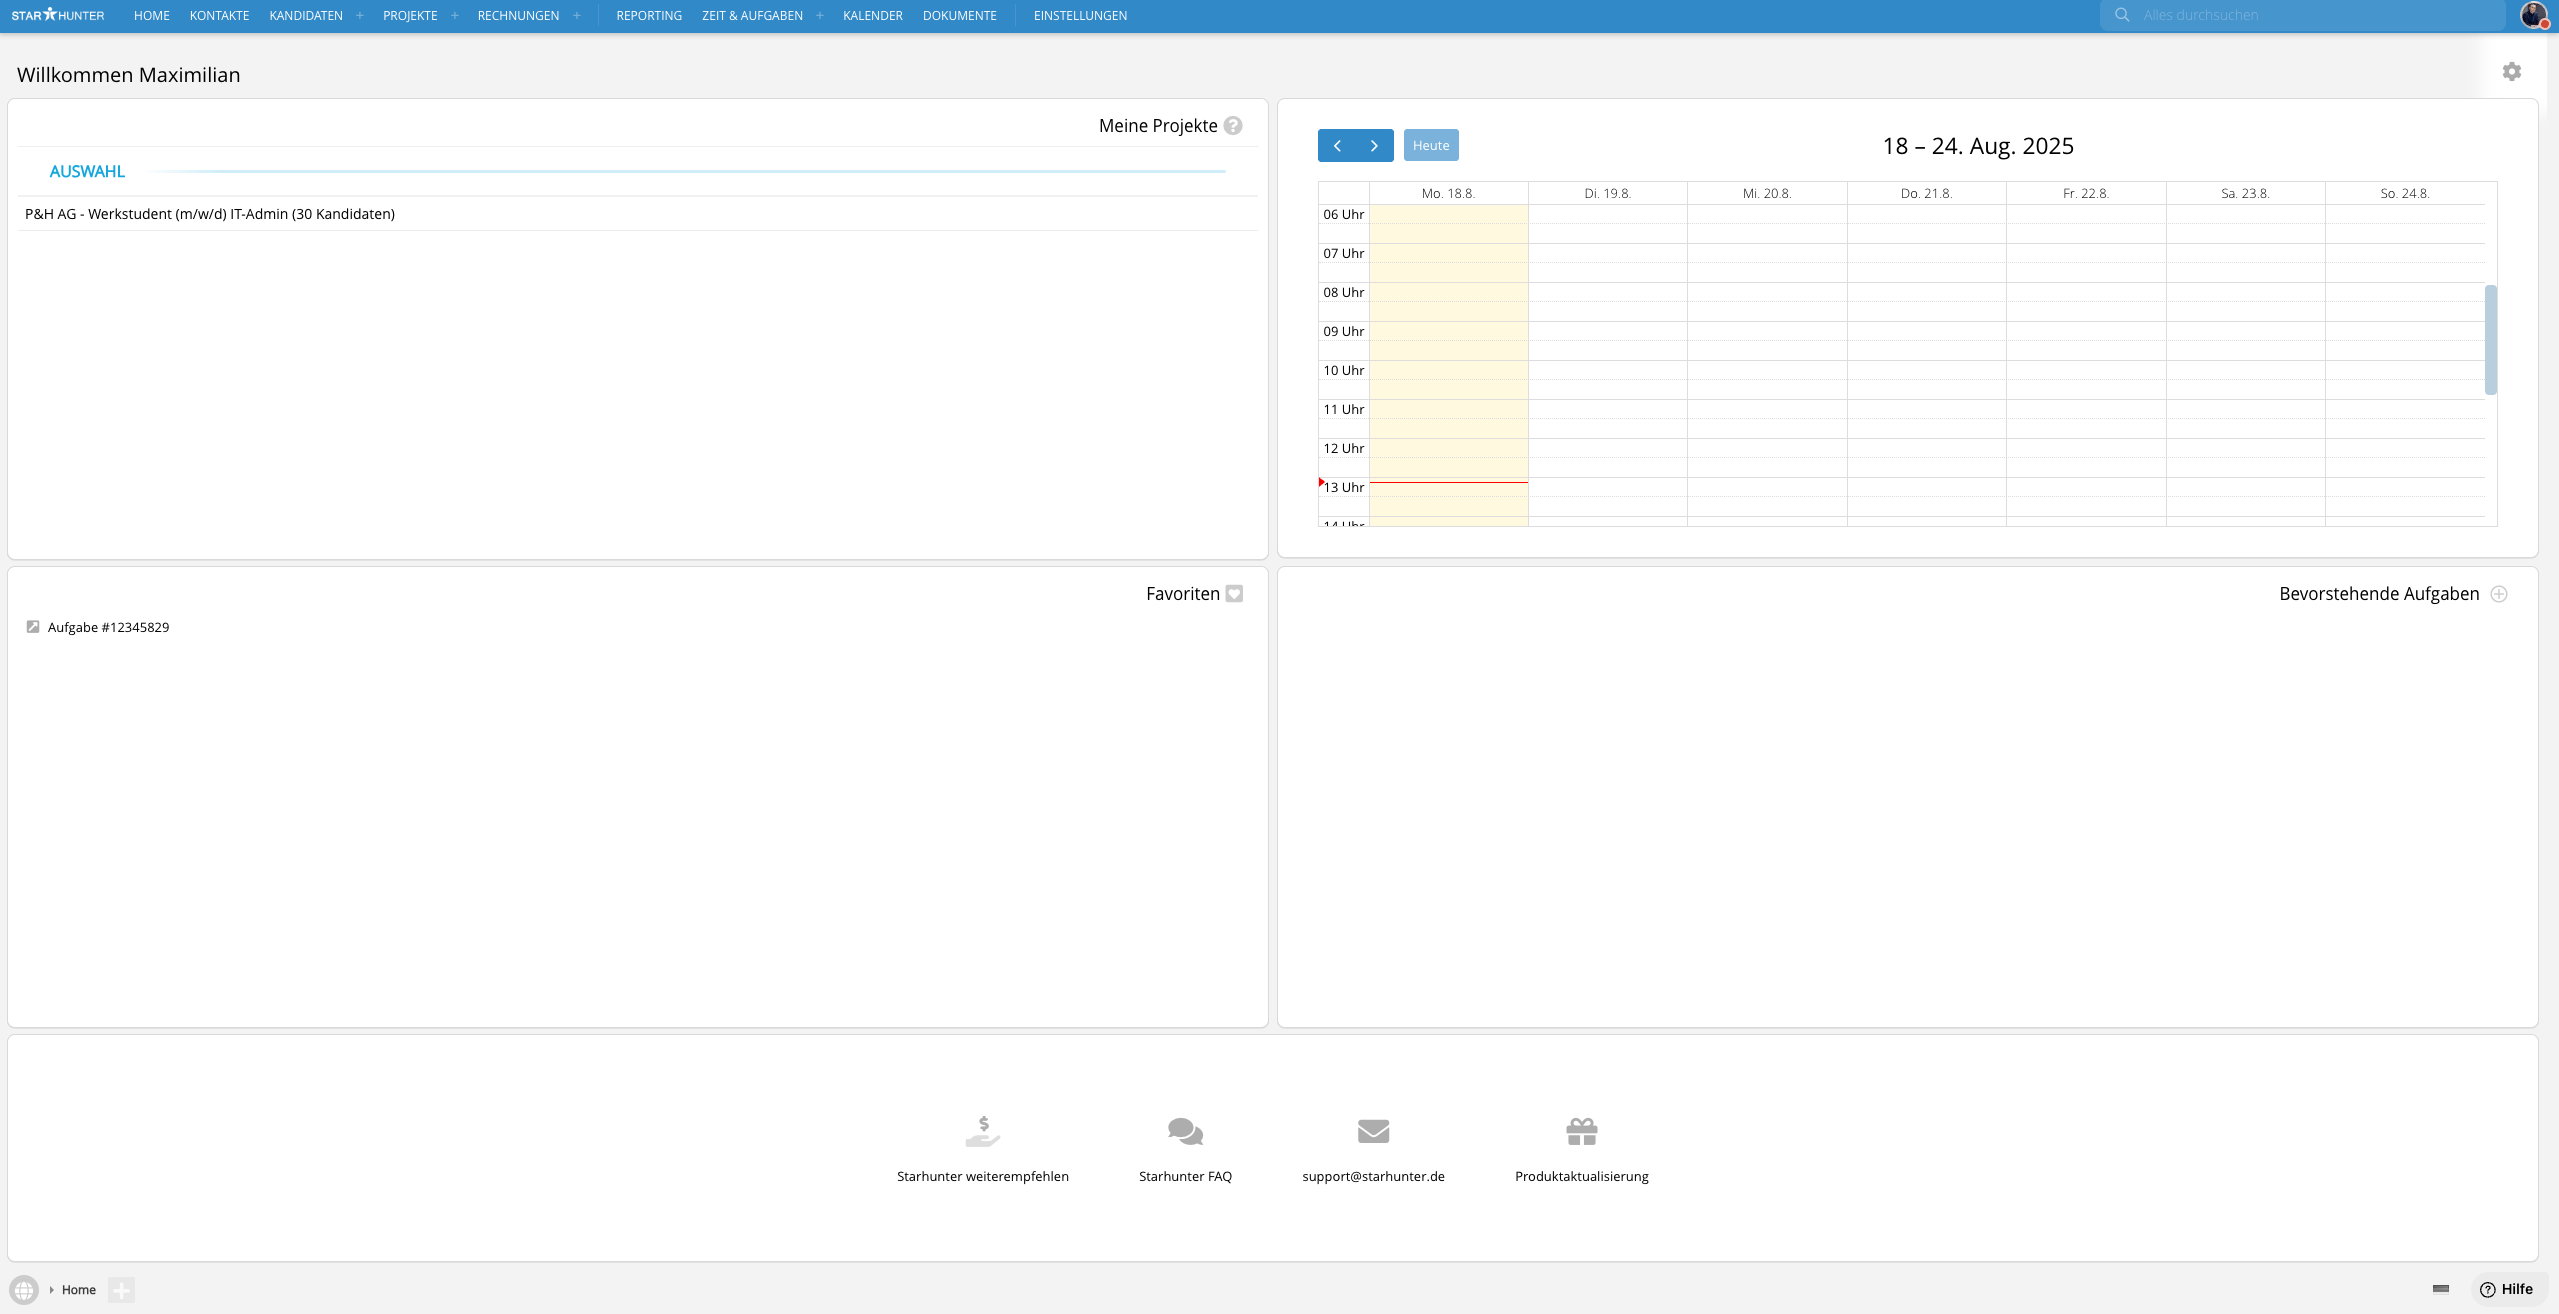Expand Projekte plus menu
2559x1314 pixels.
click(455, 16)
